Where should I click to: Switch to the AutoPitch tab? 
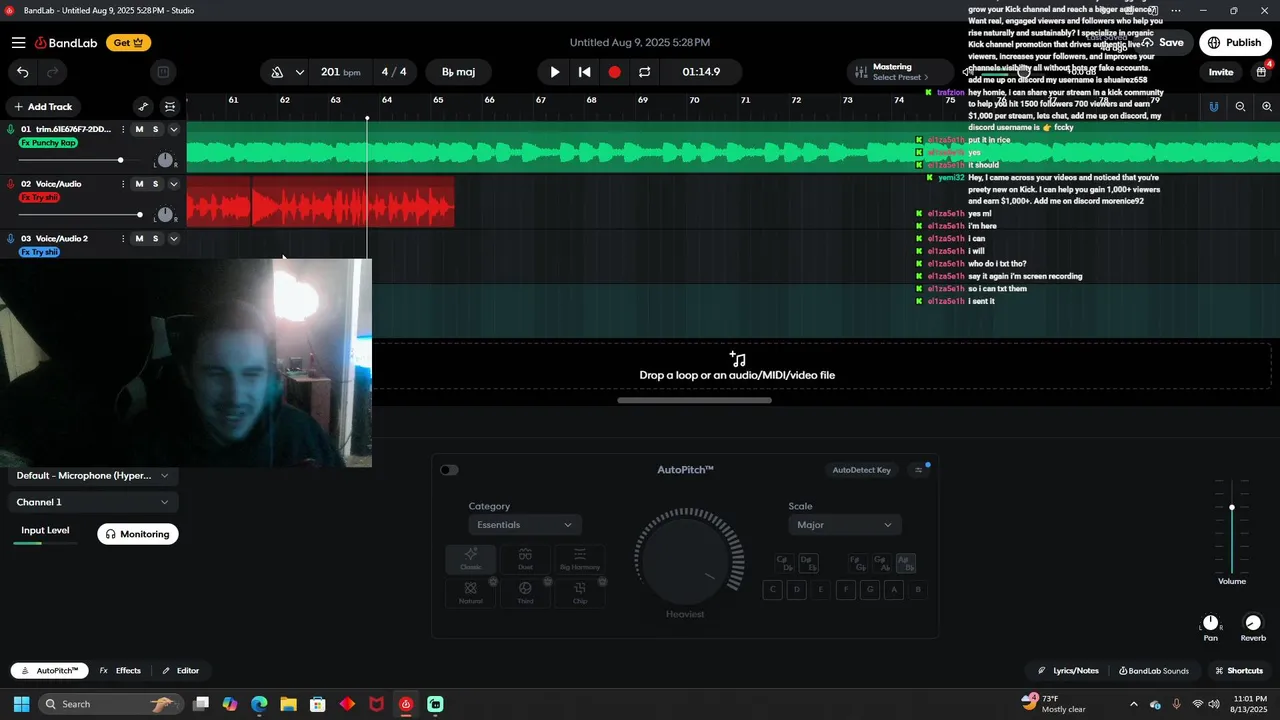[x=49, y=671]
